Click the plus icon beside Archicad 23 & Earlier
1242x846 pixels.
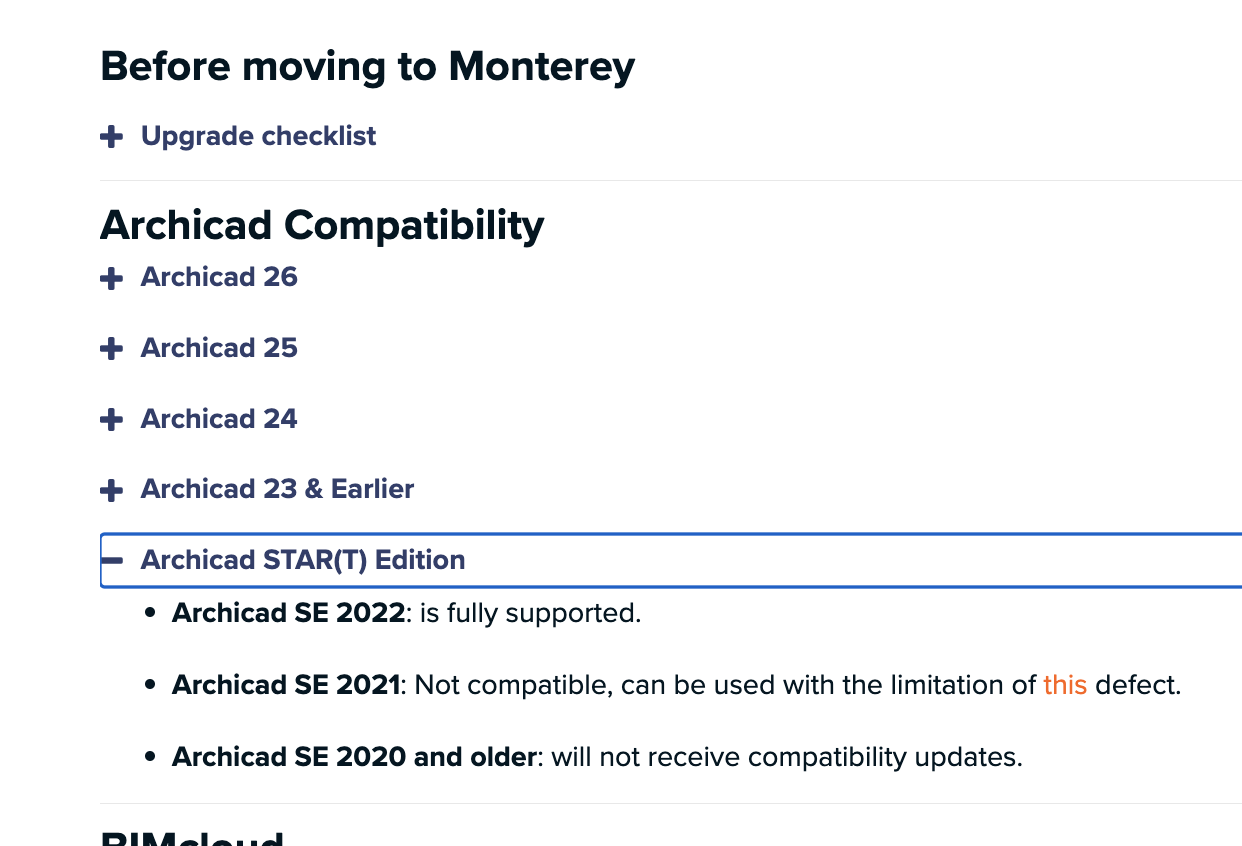[112, 490]
